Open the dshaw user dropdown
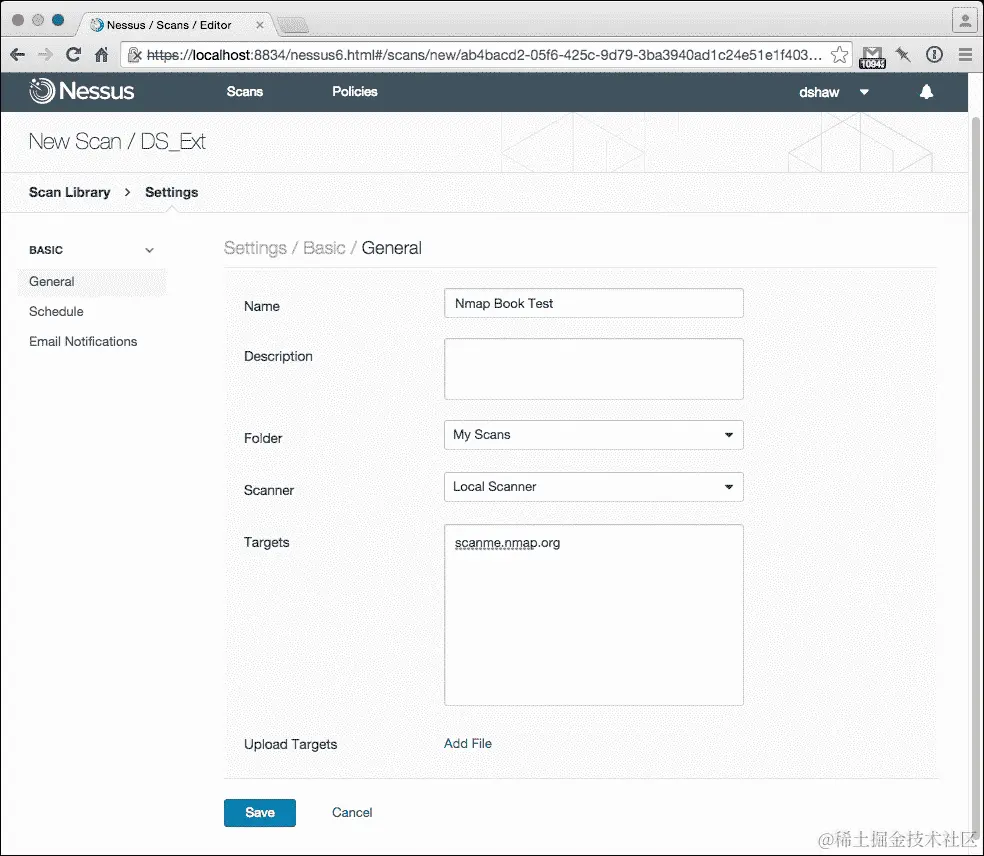This screenshot has width=984, height=856. pos(833,92)
